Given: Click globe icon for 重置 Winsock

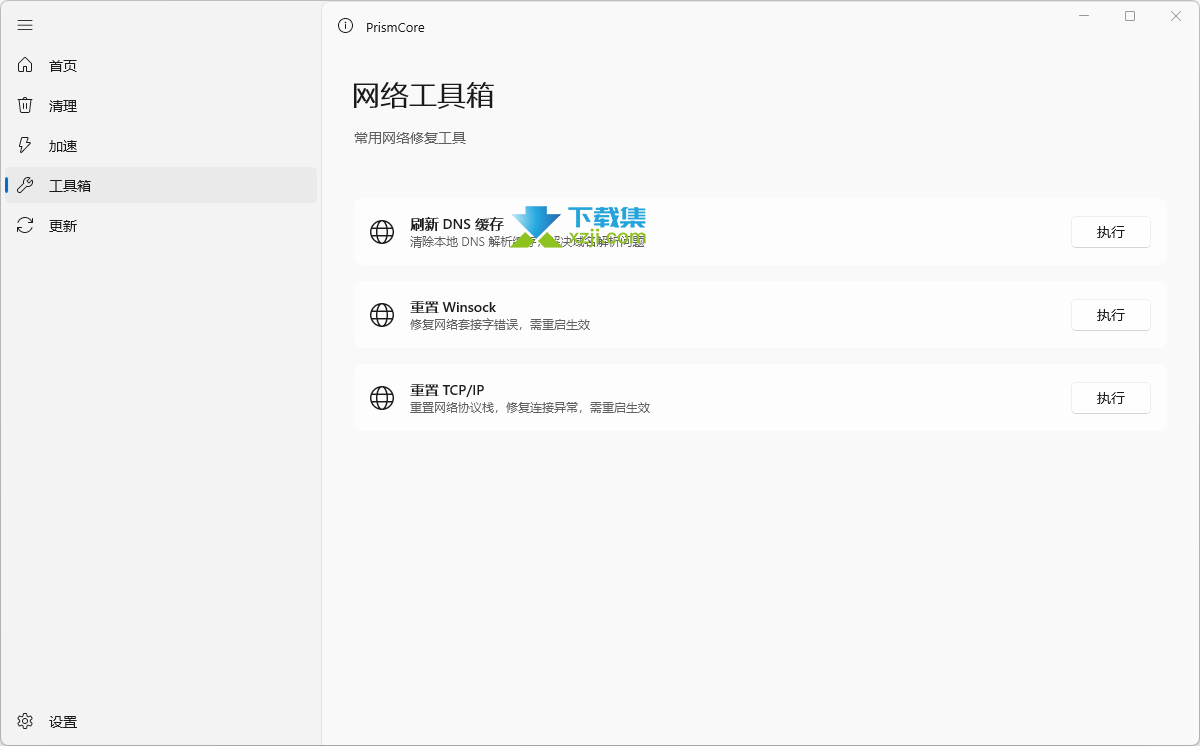Looking at the screenshot, I should (x=382, y=315).
